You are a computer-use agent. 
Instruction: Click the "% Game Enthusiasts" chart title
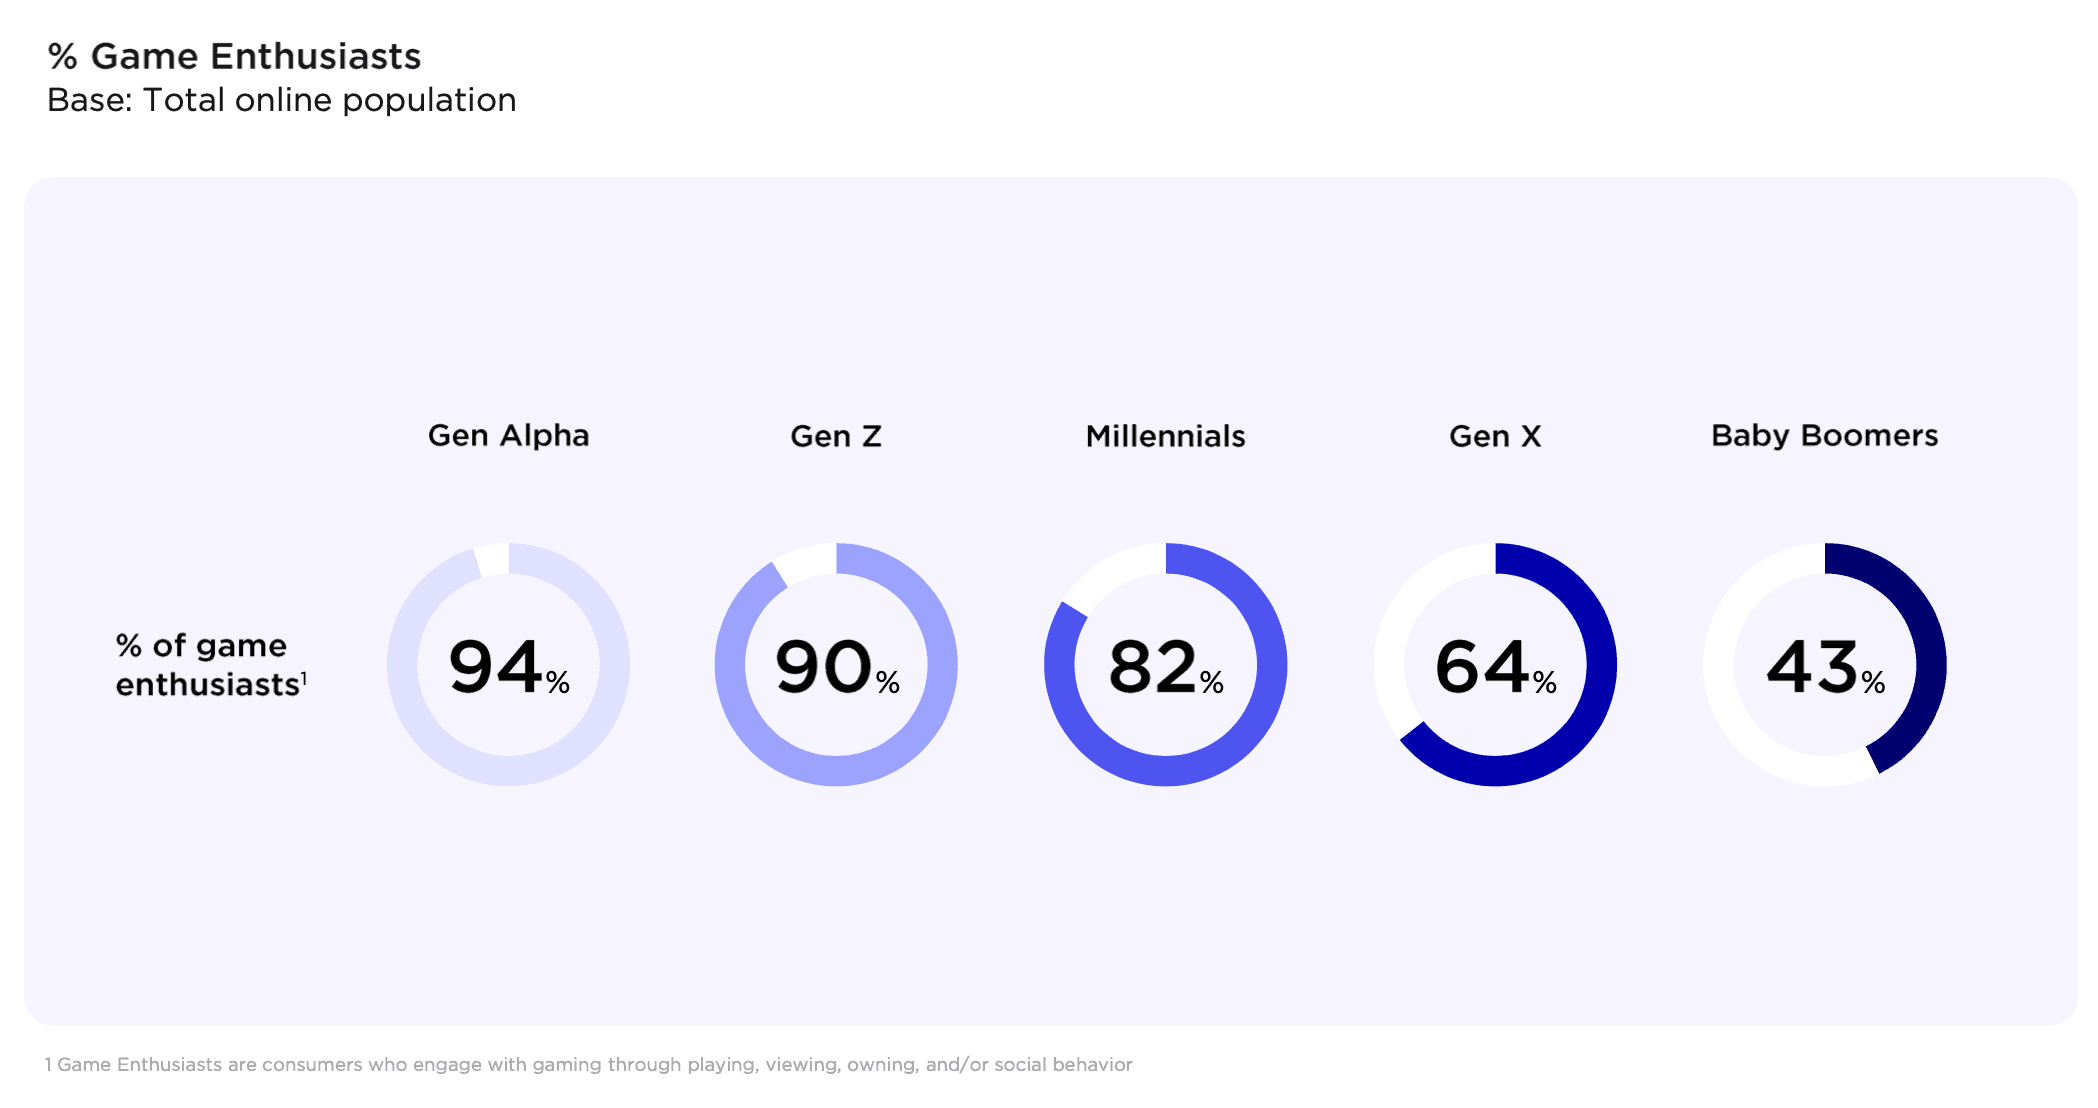pyautogui.click(x=235, y=57)
